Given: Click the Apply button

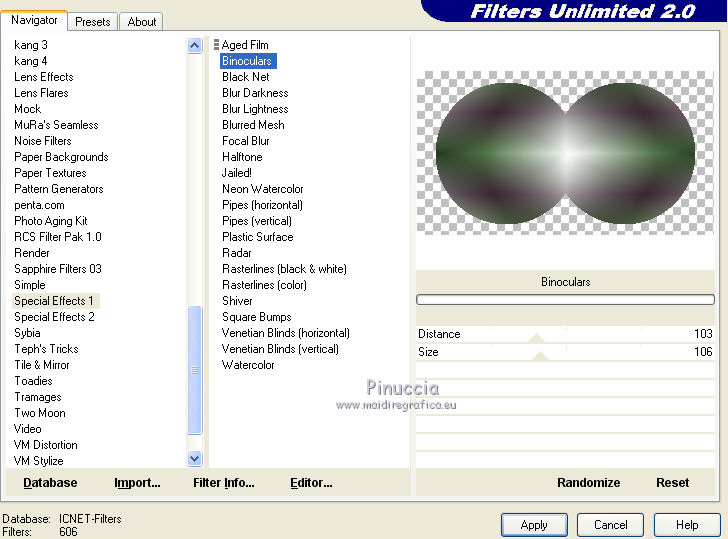Looking at the screenshot, I should 534,525.
